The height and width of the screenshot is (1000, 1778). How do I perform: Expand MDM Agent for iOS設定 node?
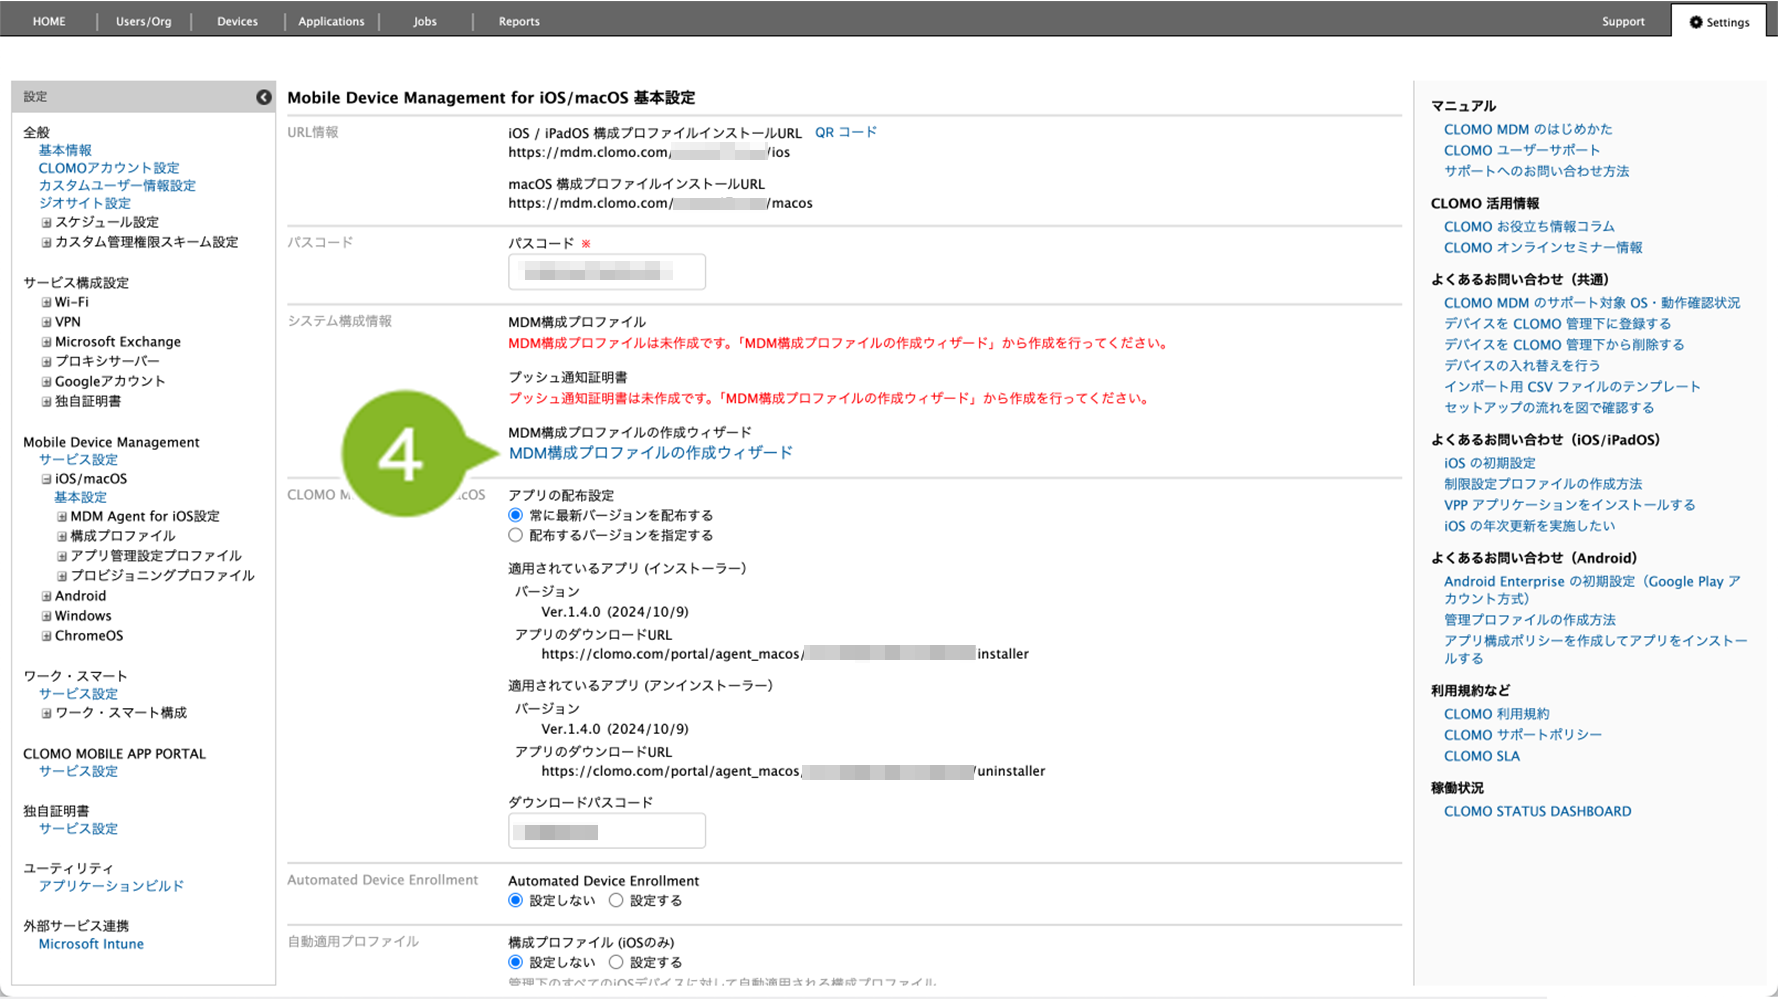62,517
